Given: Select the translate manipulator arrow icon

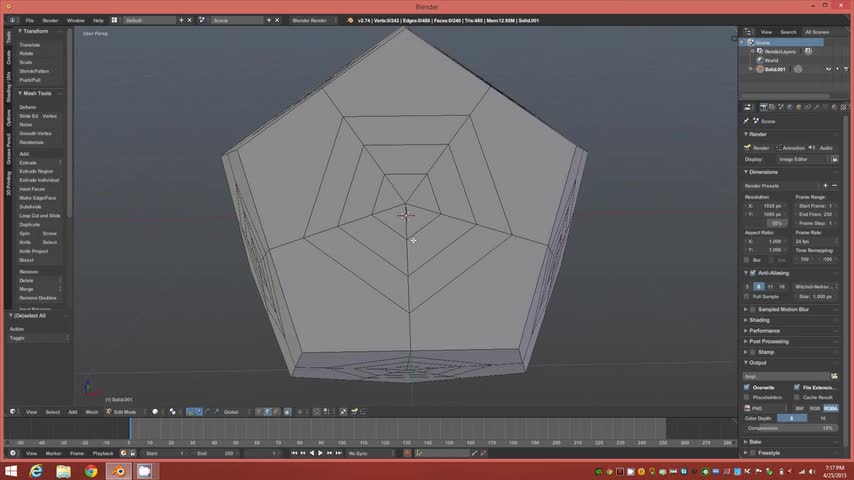Looking at the screenshot, I should (x=198, y=412).
